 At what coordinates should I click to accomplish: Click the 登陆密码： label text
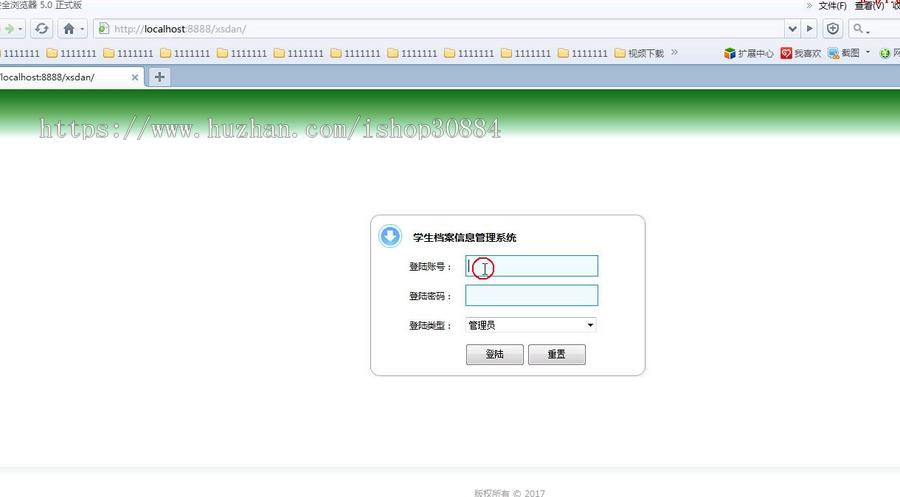[430, 296]
